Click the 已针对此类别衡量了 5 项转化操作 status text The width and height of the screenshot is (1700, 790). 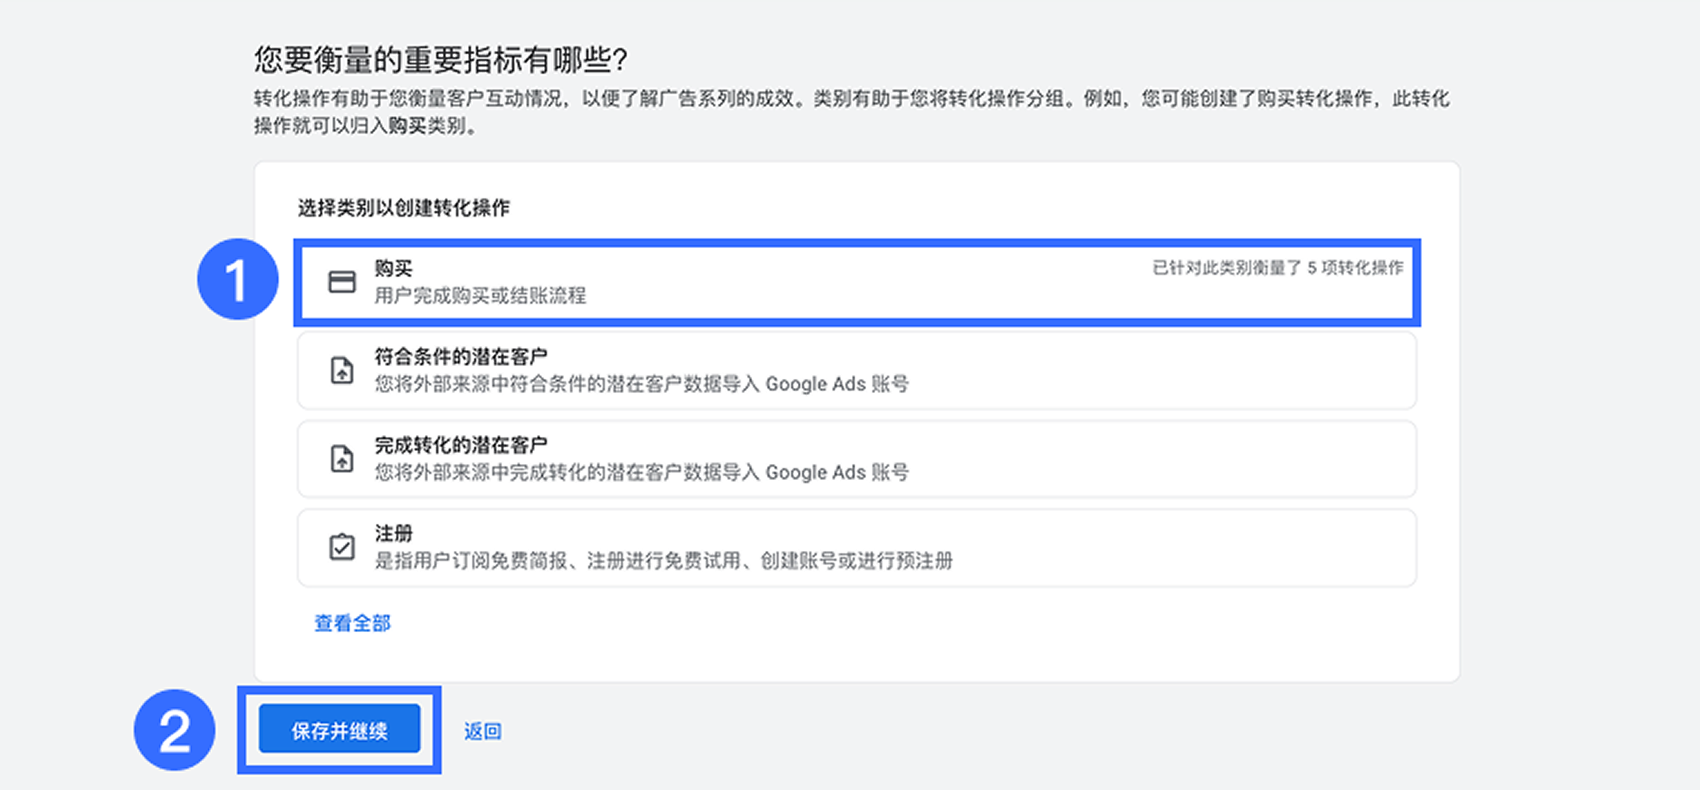click(1277, 268)
